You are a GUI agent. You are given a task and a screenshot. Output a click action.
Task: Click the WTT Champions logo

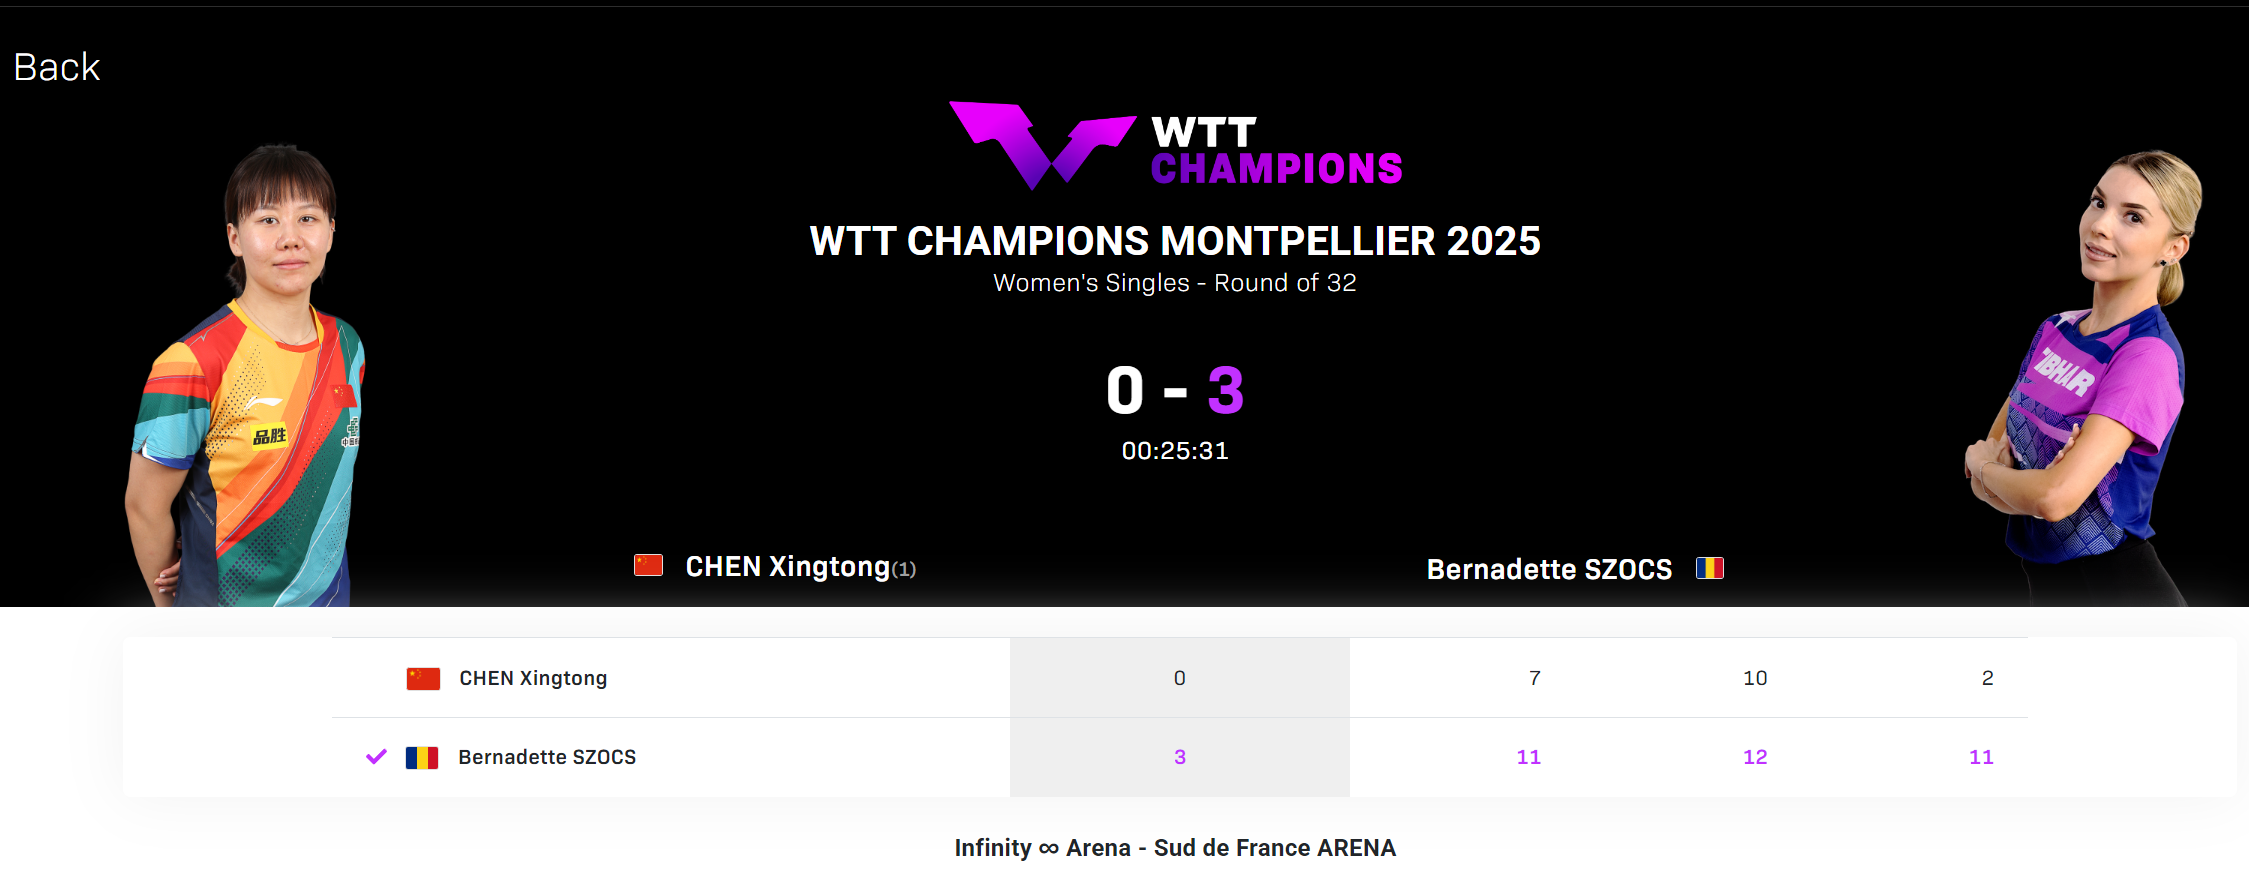[x=1175, y=146]
